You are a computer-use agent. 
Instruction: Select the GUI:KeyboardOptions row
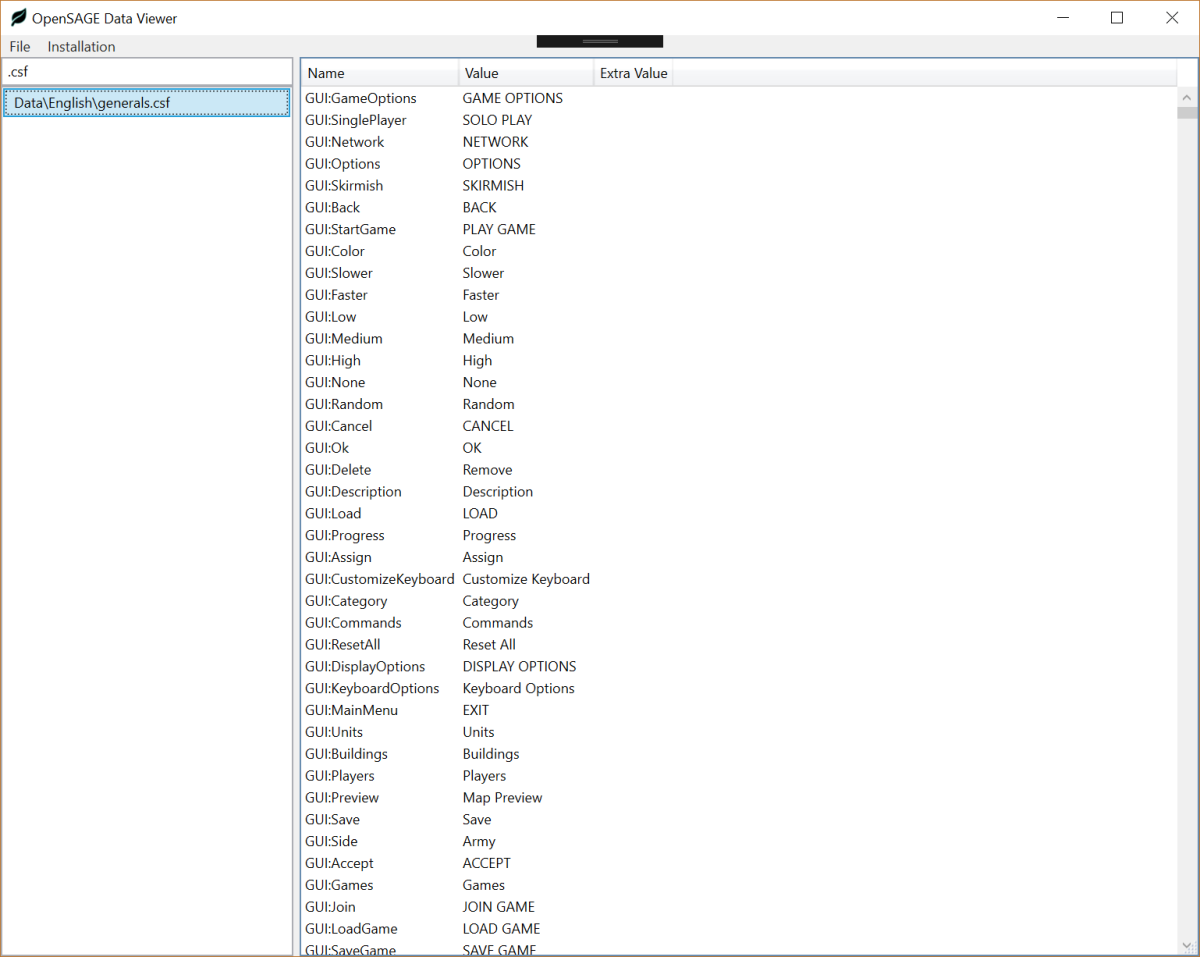(x=740, y=689)
